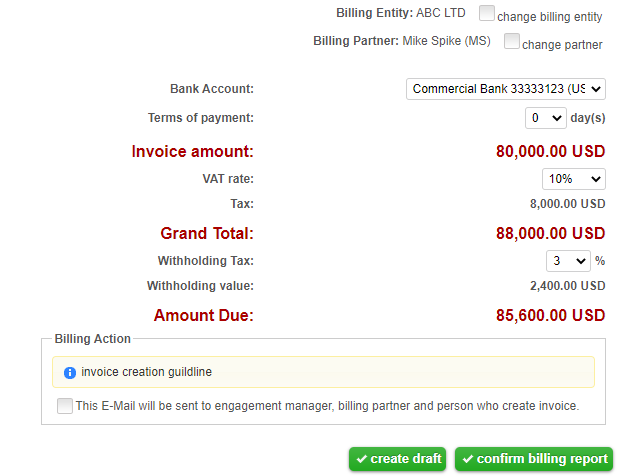Click the Grand Total value 88,000.00 USD
The height and width of the screenshot is (476, 631).
550,234
